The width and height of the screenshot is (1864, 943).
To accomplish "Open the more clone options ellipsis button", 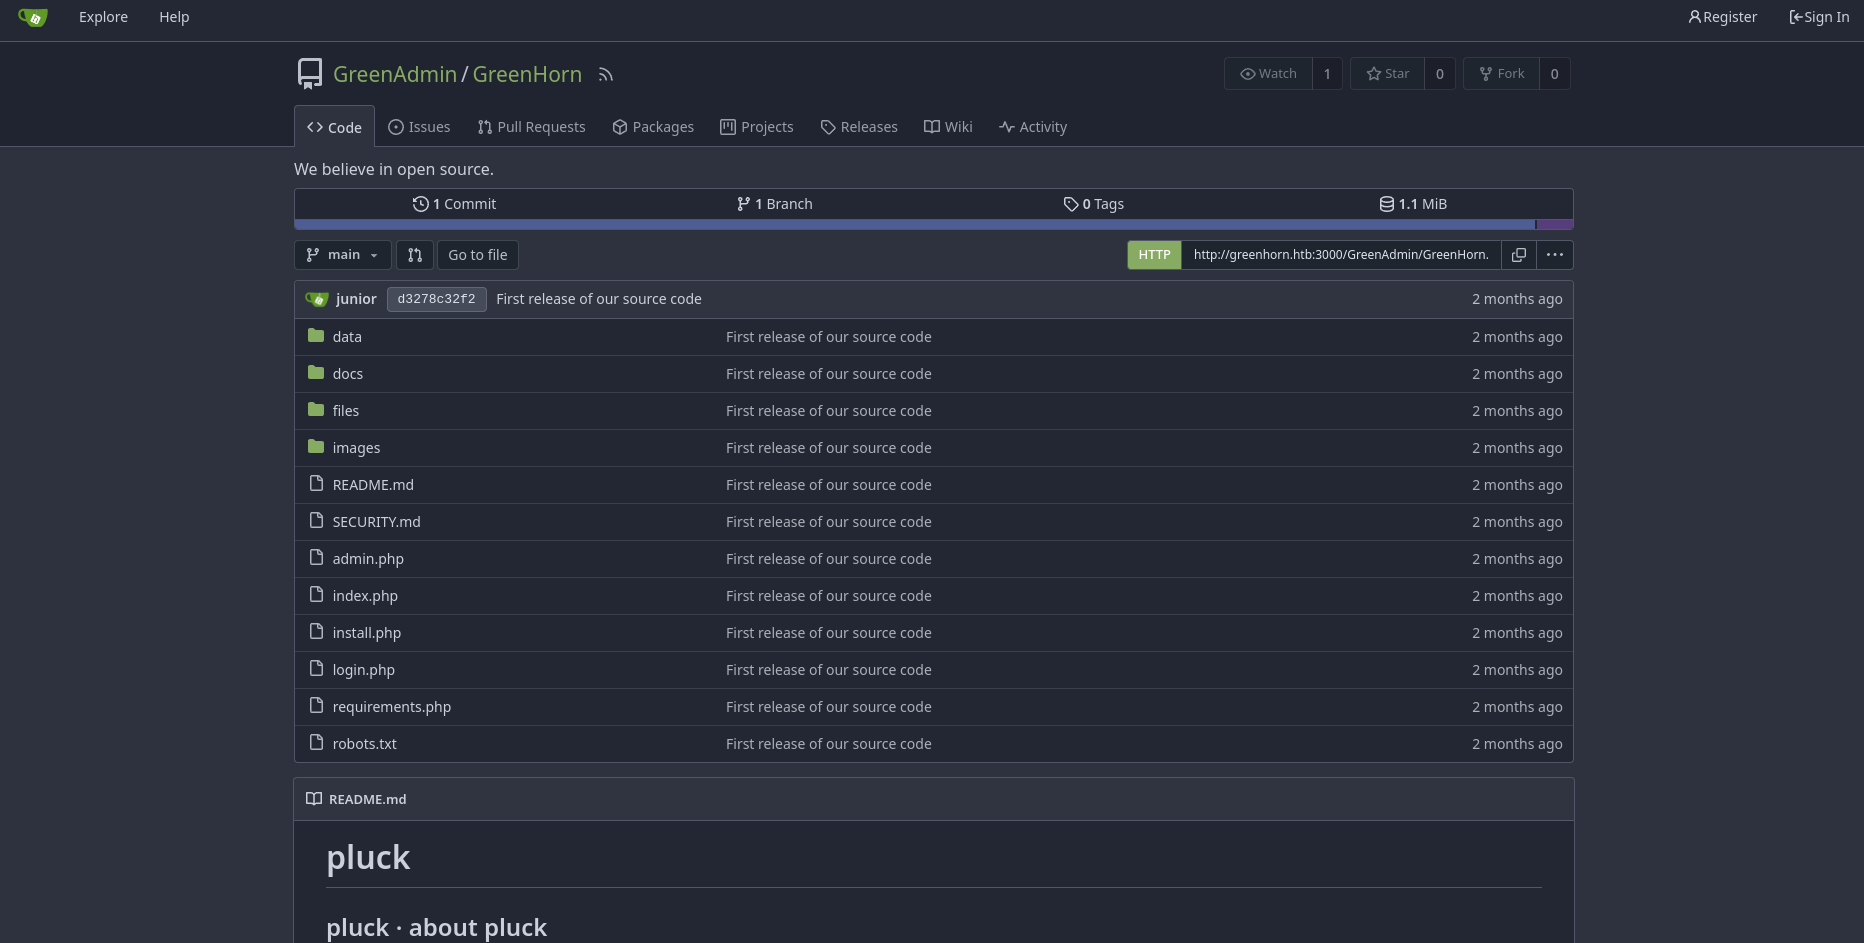I will pos(1554,255).
